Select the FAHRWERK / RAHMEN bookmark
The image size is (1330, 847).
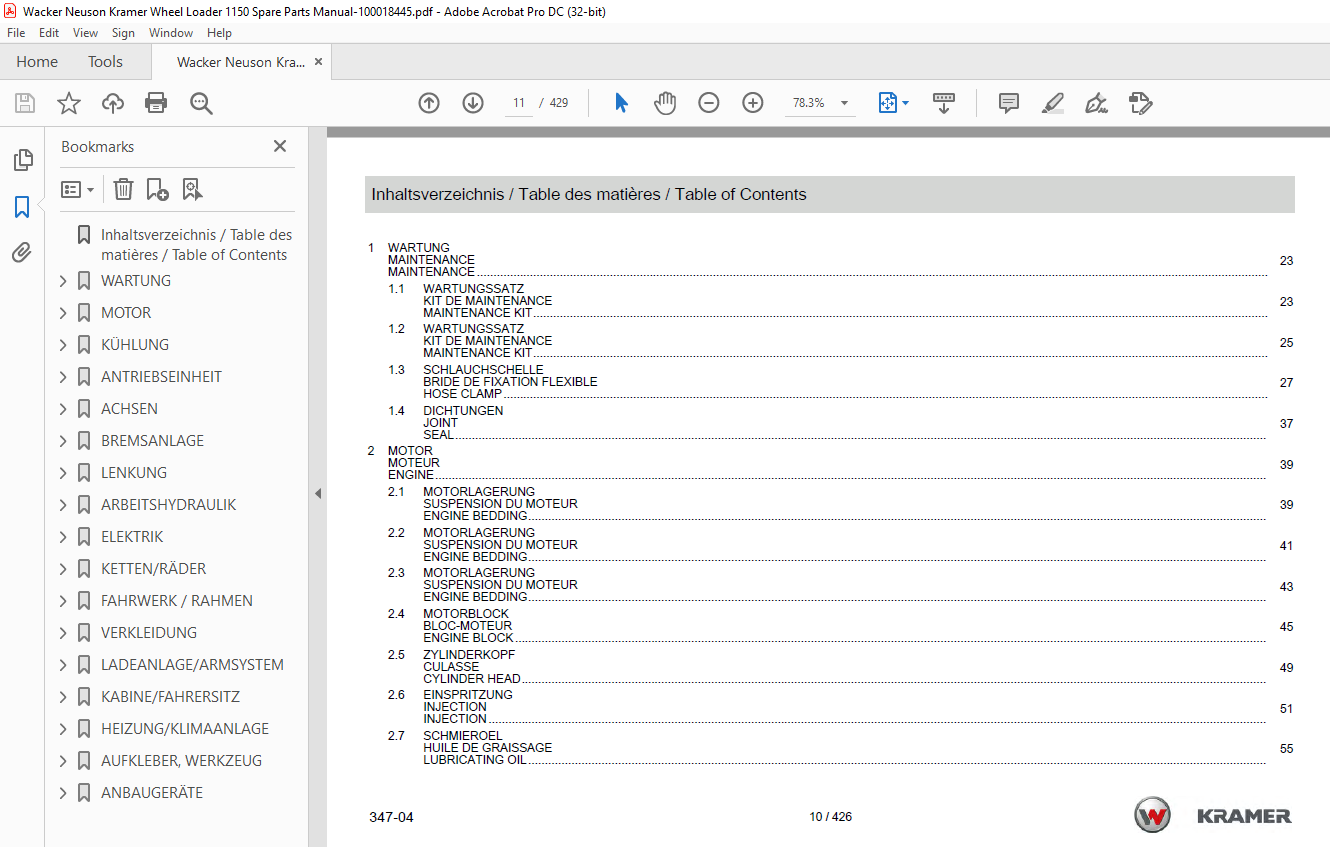(x=176, y=601)
